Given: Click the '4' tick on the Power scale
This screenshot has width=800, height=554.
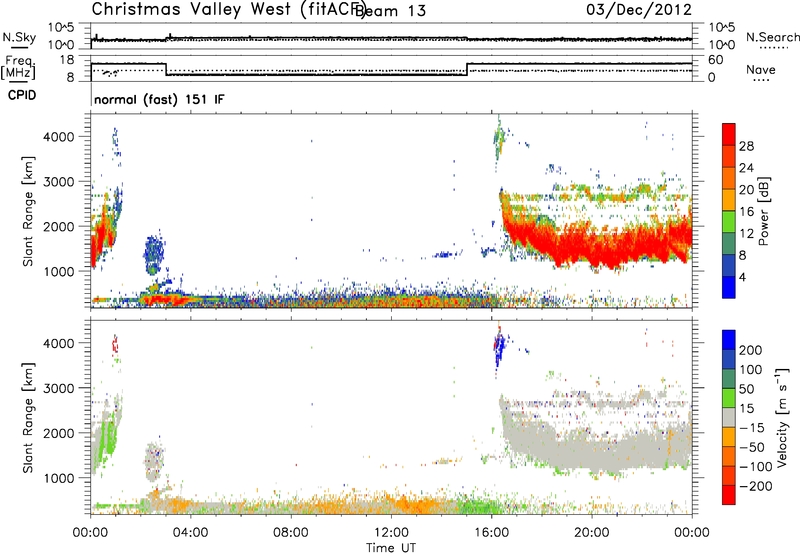Looking at the screenshot, I should tap(743, 278).
